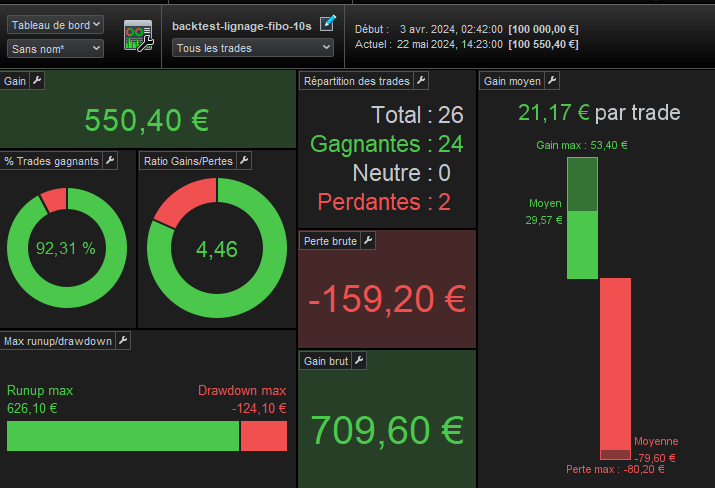
Task: Select the Gain moyen panel title
Action: coord(512,81)
